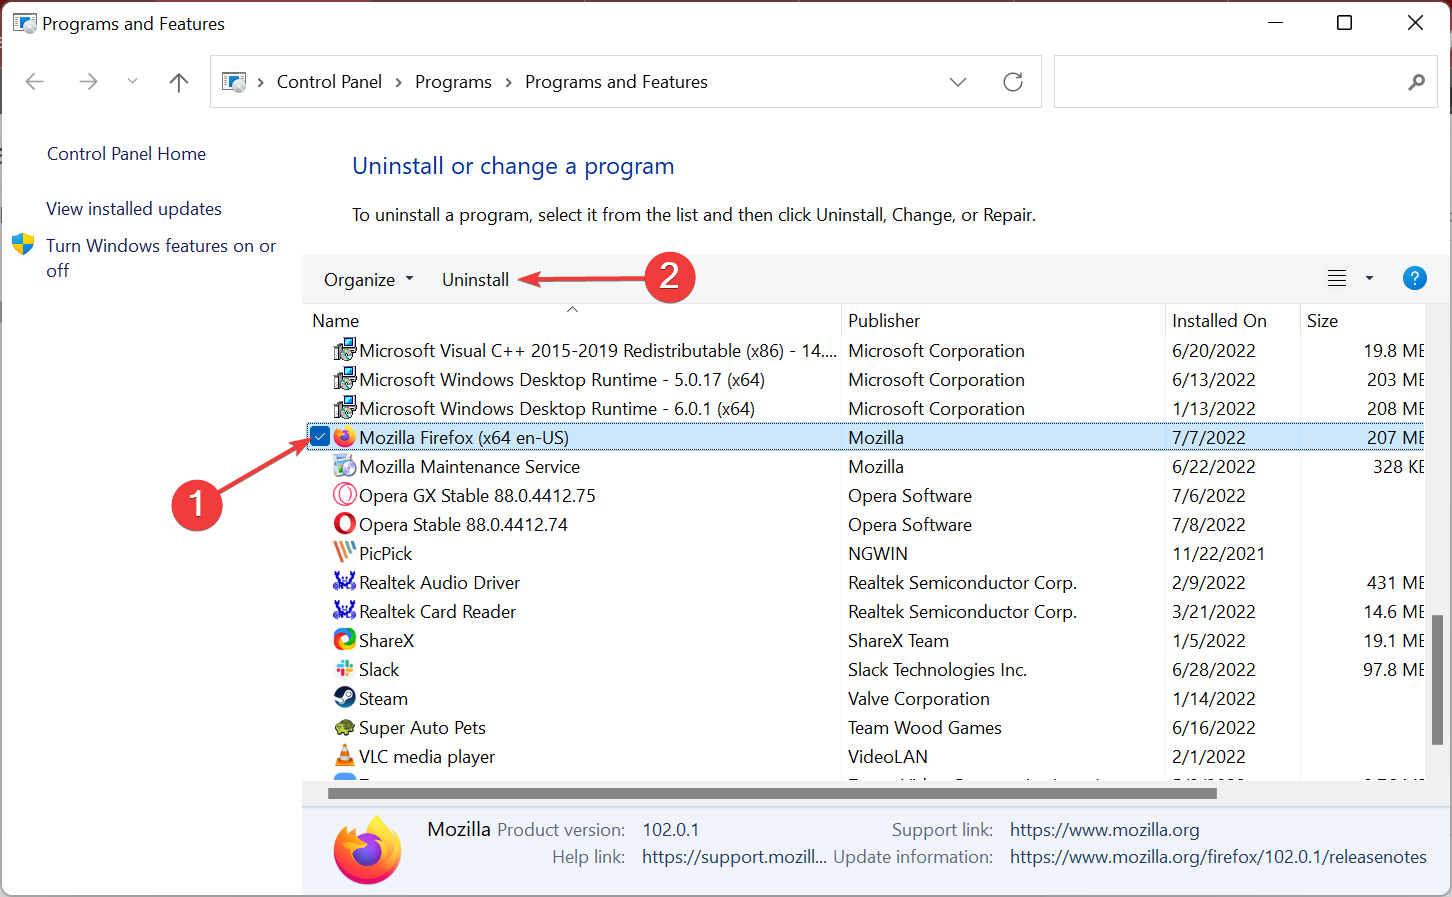Open View installed updates link

[134, 209]
